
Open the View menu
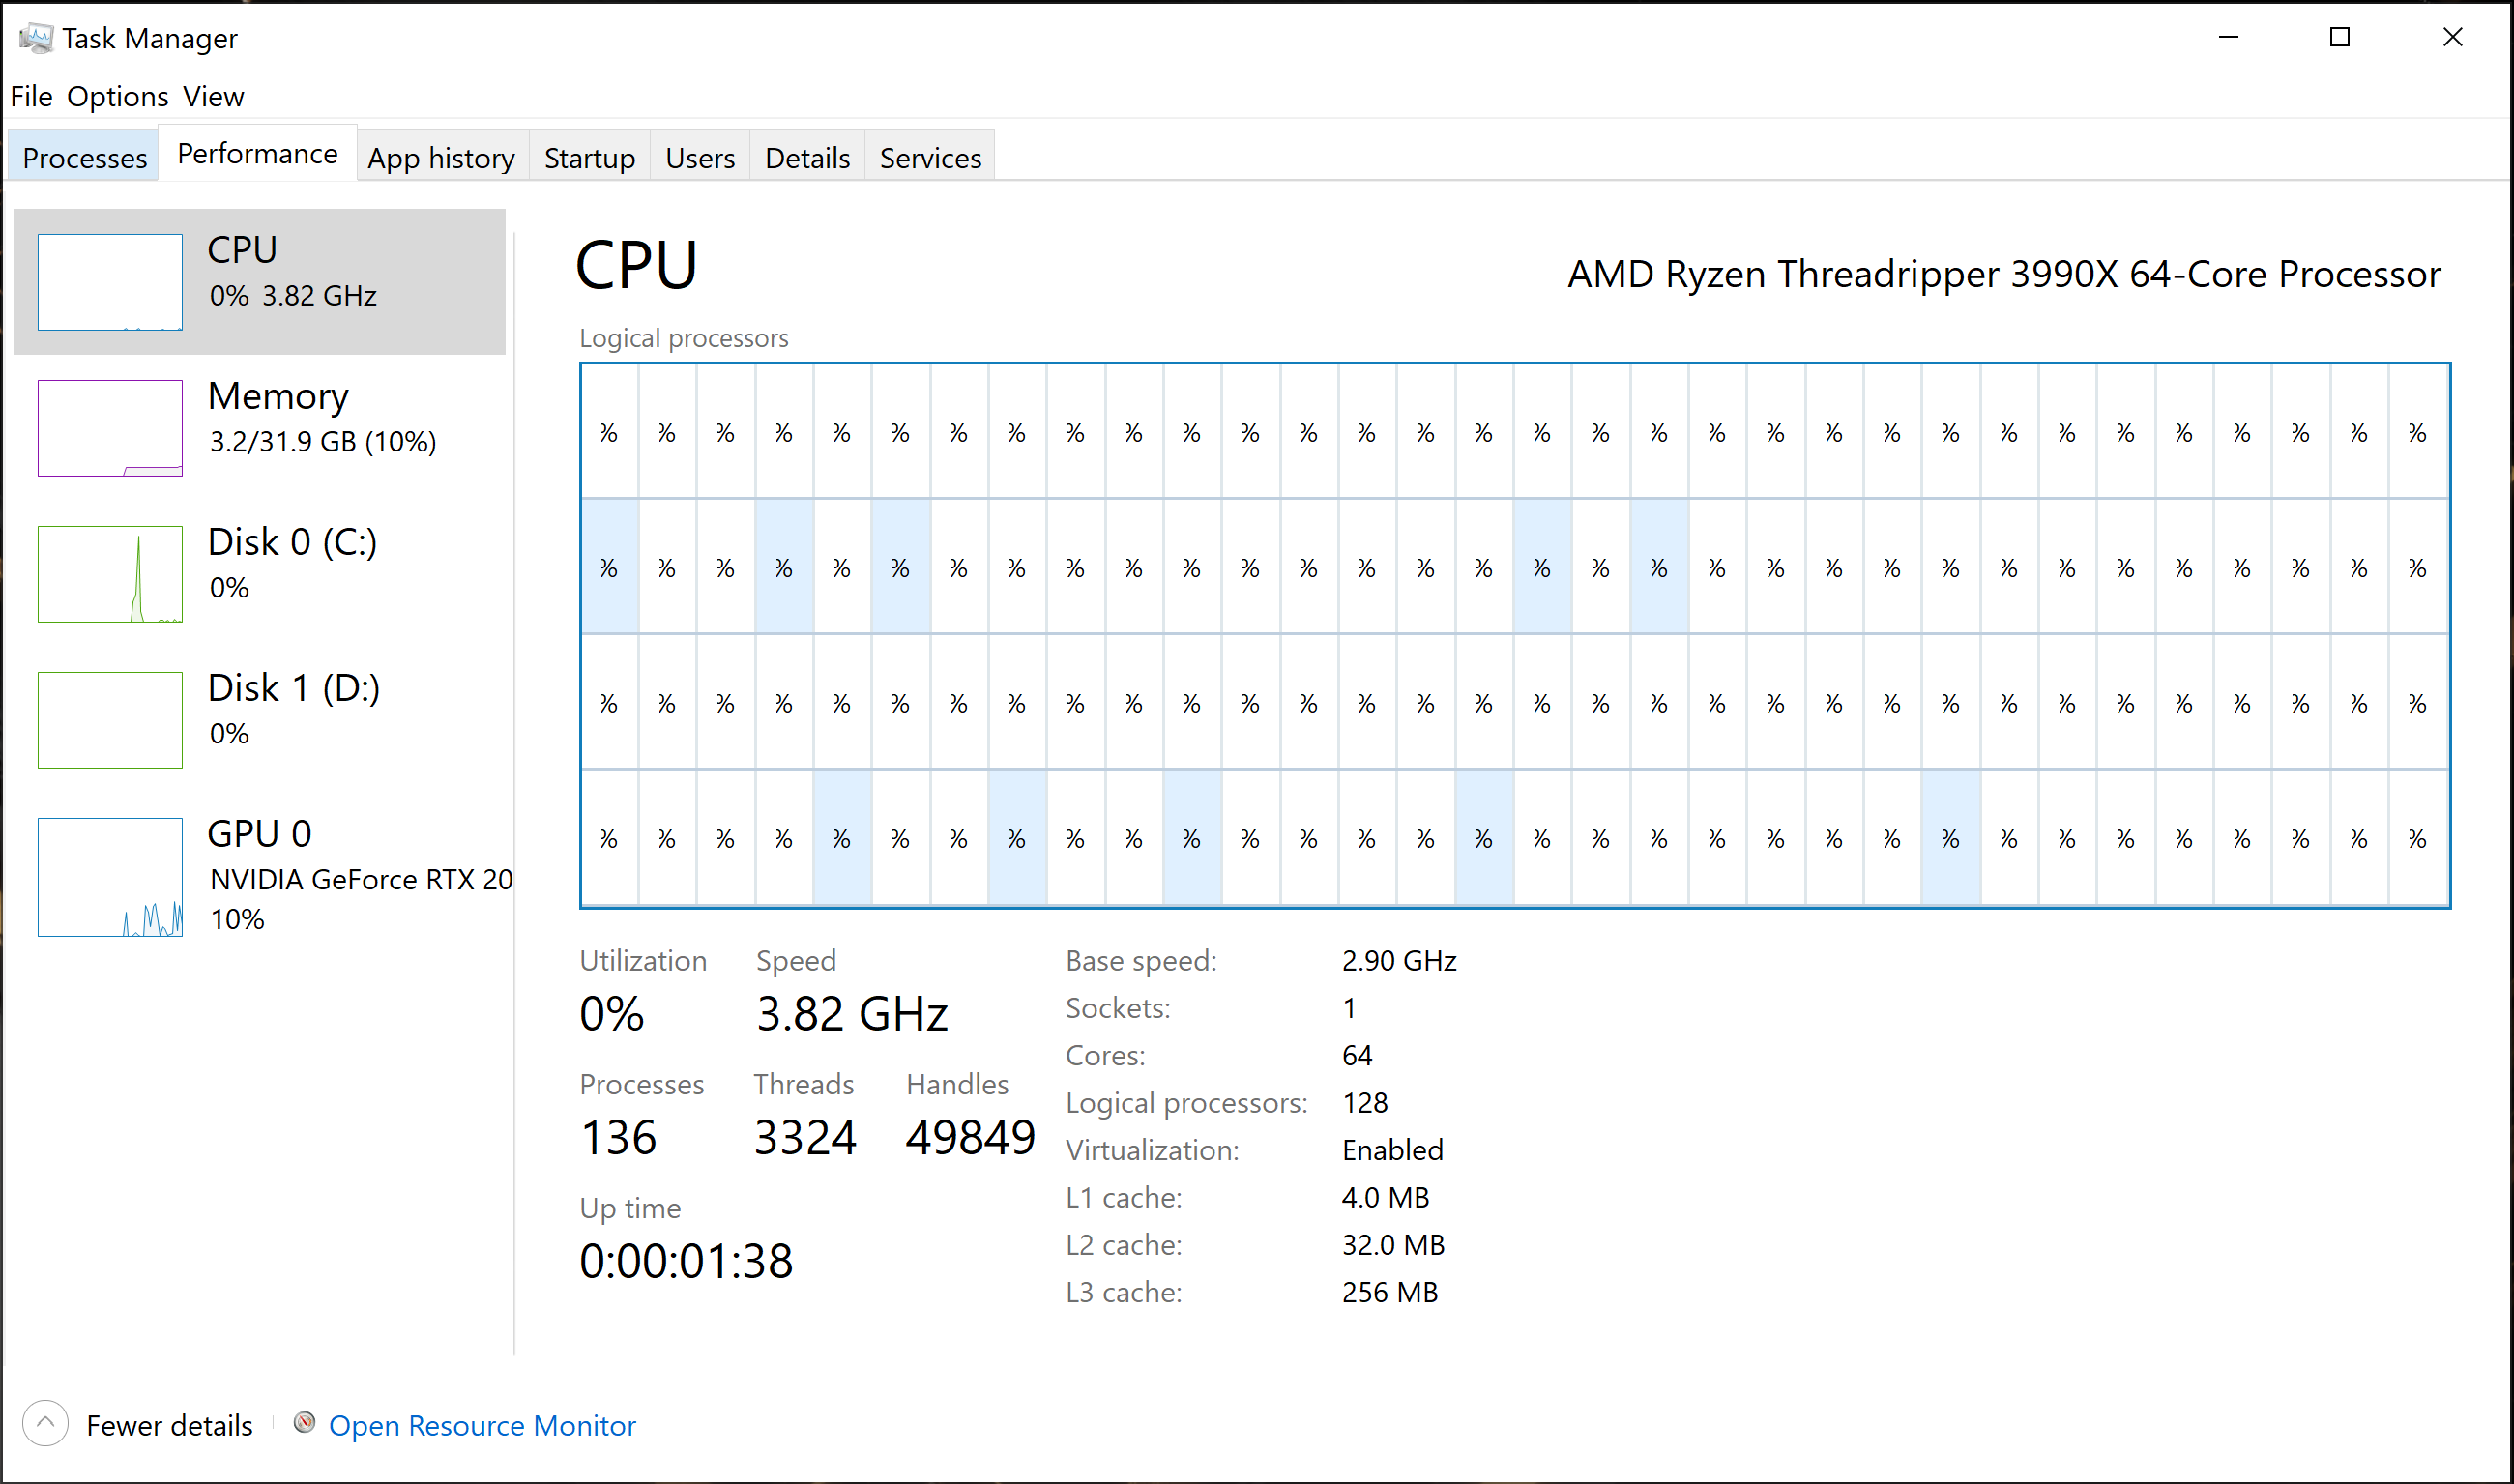click(x=213, y=97)
